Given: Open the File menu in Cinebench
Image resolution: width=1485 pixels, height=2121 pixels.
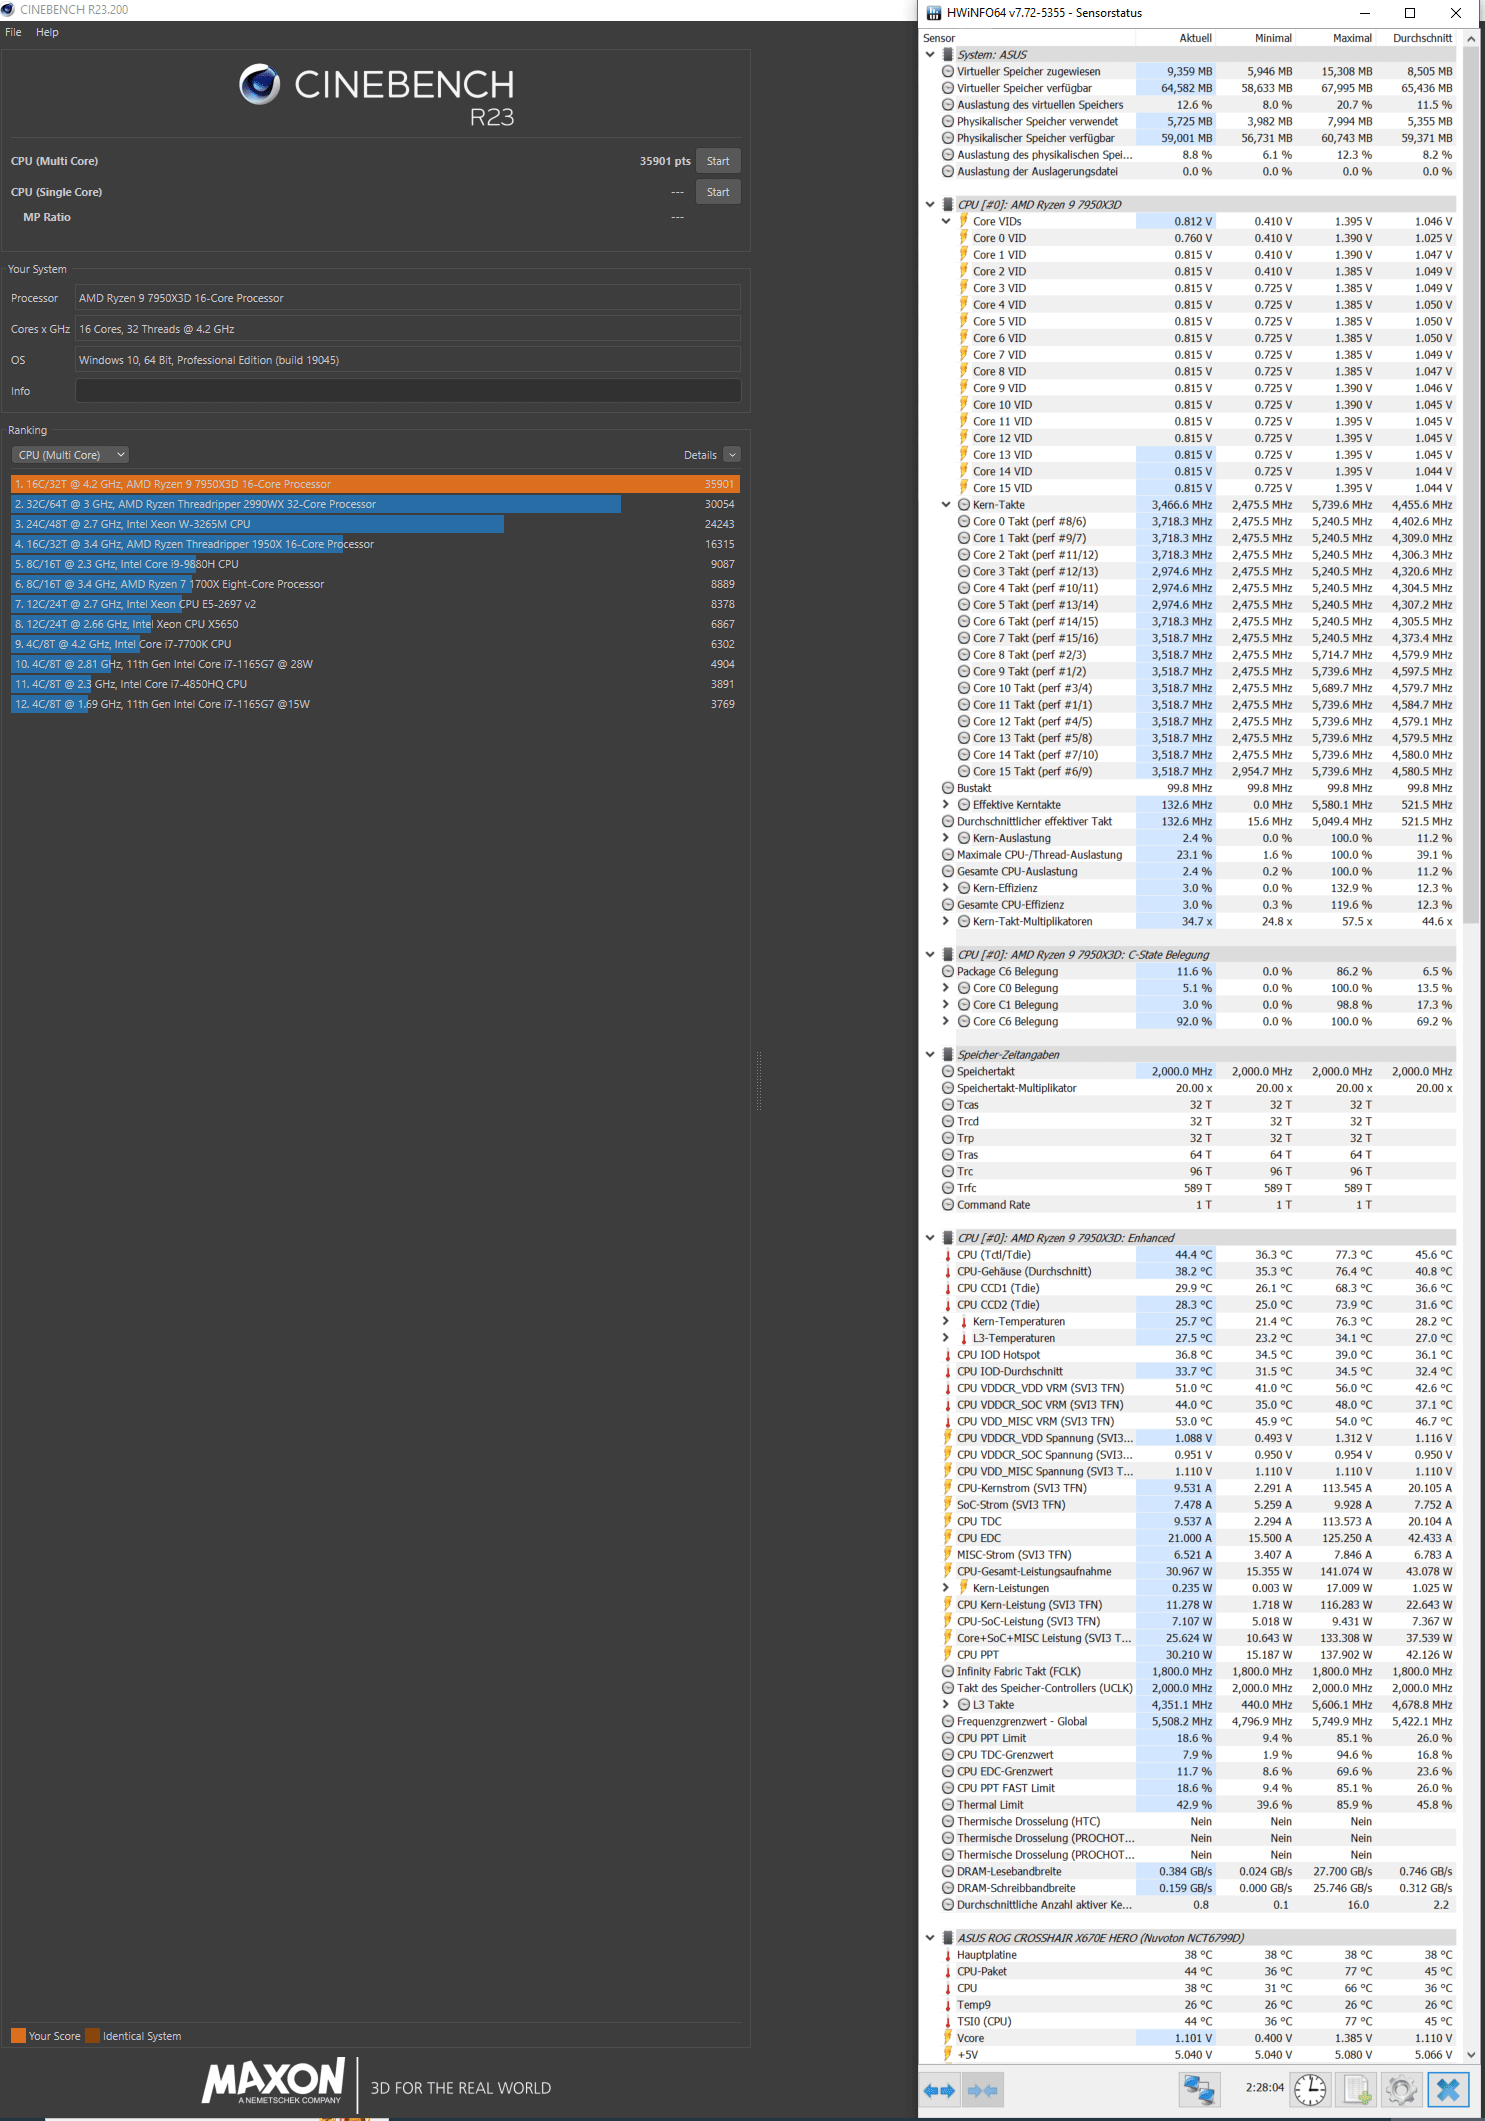Looking at the screenshot, I should pos(13,32).
